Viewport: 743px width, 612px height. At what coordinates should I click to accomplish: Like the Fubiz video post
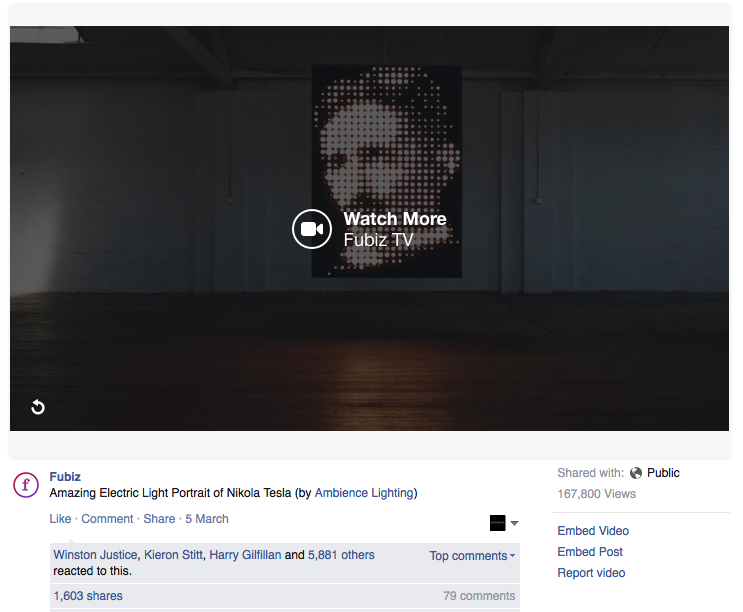click(60, 519)
